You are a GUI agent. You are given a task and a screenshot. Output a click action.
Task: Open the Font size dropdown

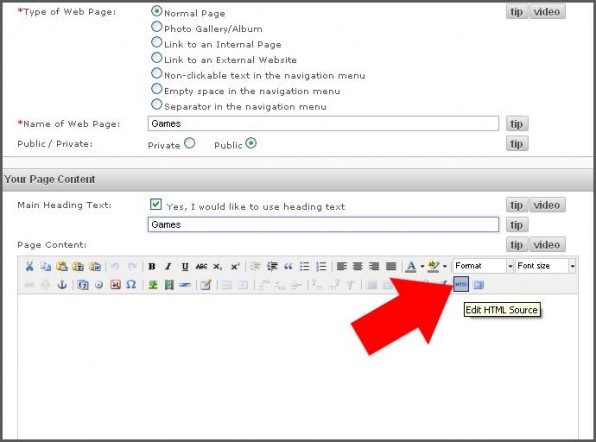click(545, 266)
